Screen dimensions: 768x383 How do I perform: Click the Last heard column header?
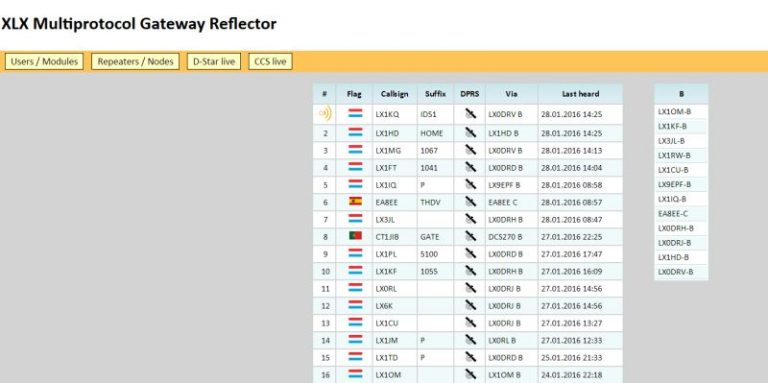[x=580, y=94]
